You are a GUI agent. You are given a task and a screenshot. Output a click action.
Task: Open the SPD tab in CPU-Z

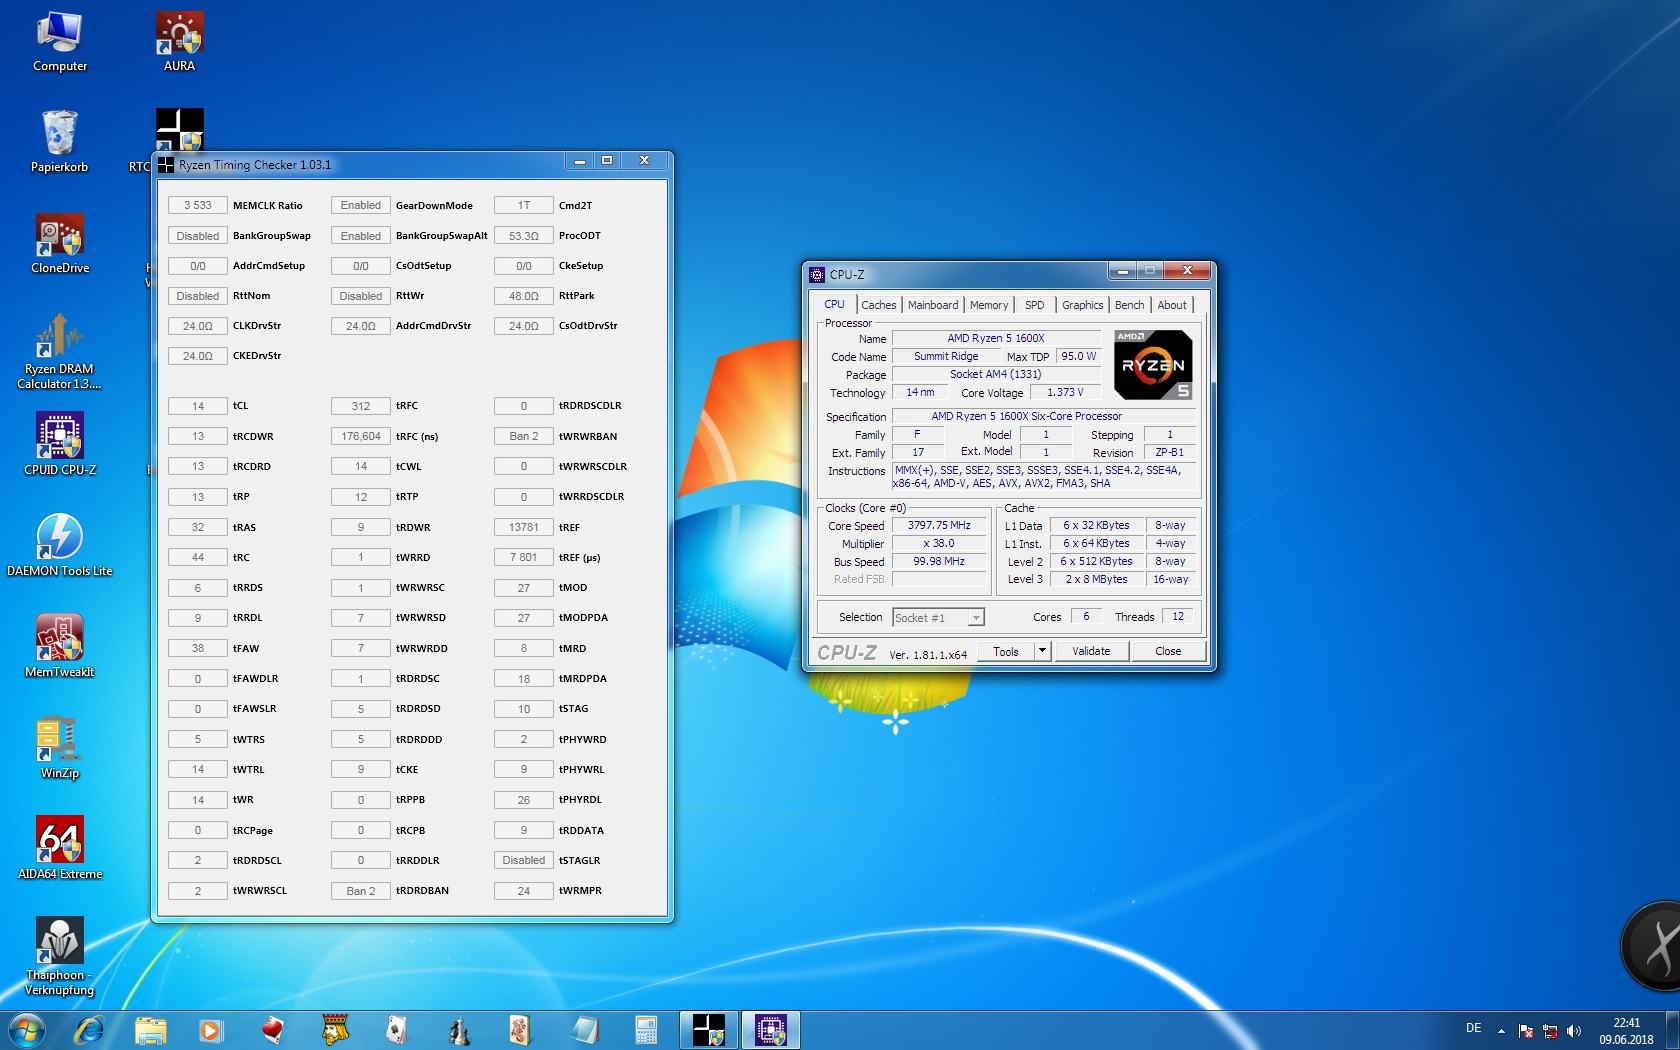coord(1034,305)
